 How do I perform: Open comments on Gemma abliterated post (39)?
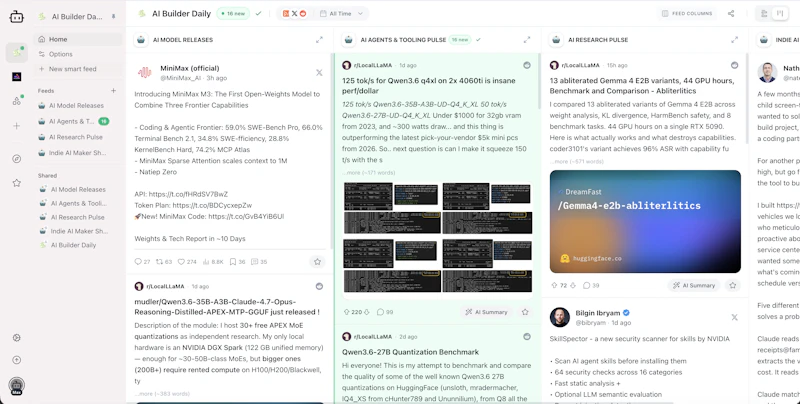pos(591,285)
